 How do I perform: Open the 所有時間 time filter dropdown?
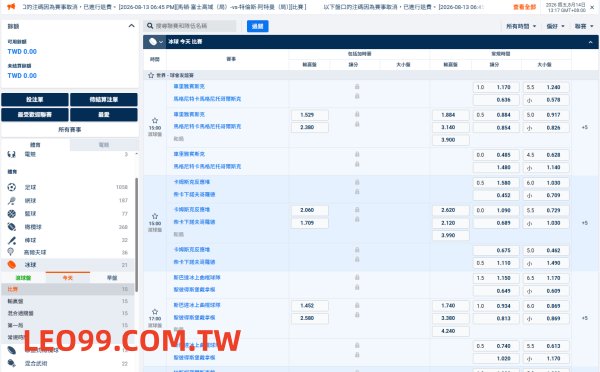coord(521,26)
